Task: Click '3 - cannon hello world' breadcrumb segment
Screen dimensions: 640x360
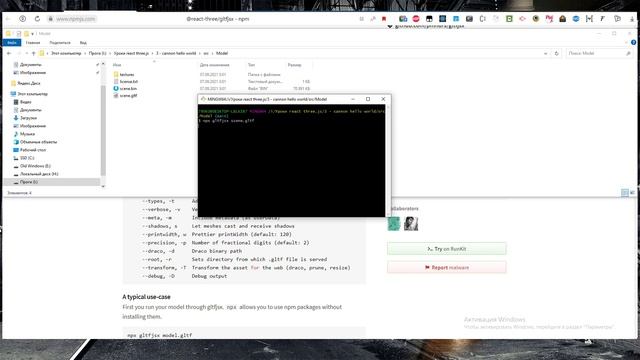Action: [176, 53]
